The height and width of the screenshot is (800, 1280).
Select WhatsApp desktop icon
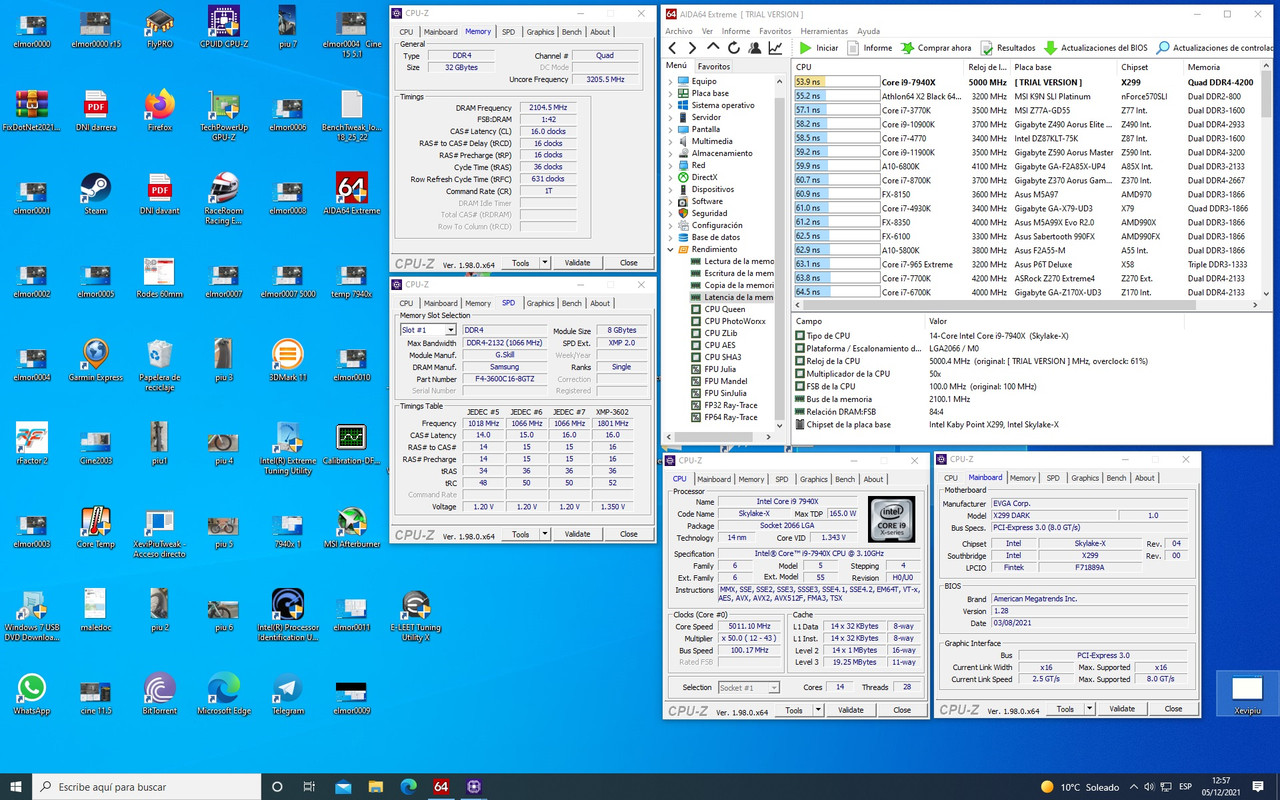point(31,693)
